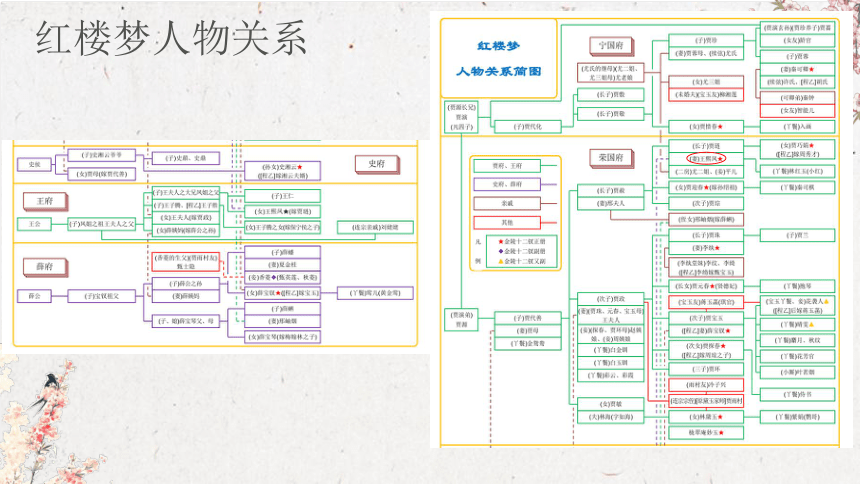This screenshot has height=484, width=860.
Task: Click the (子)王仁 box
Action: (x=282, y=196)
